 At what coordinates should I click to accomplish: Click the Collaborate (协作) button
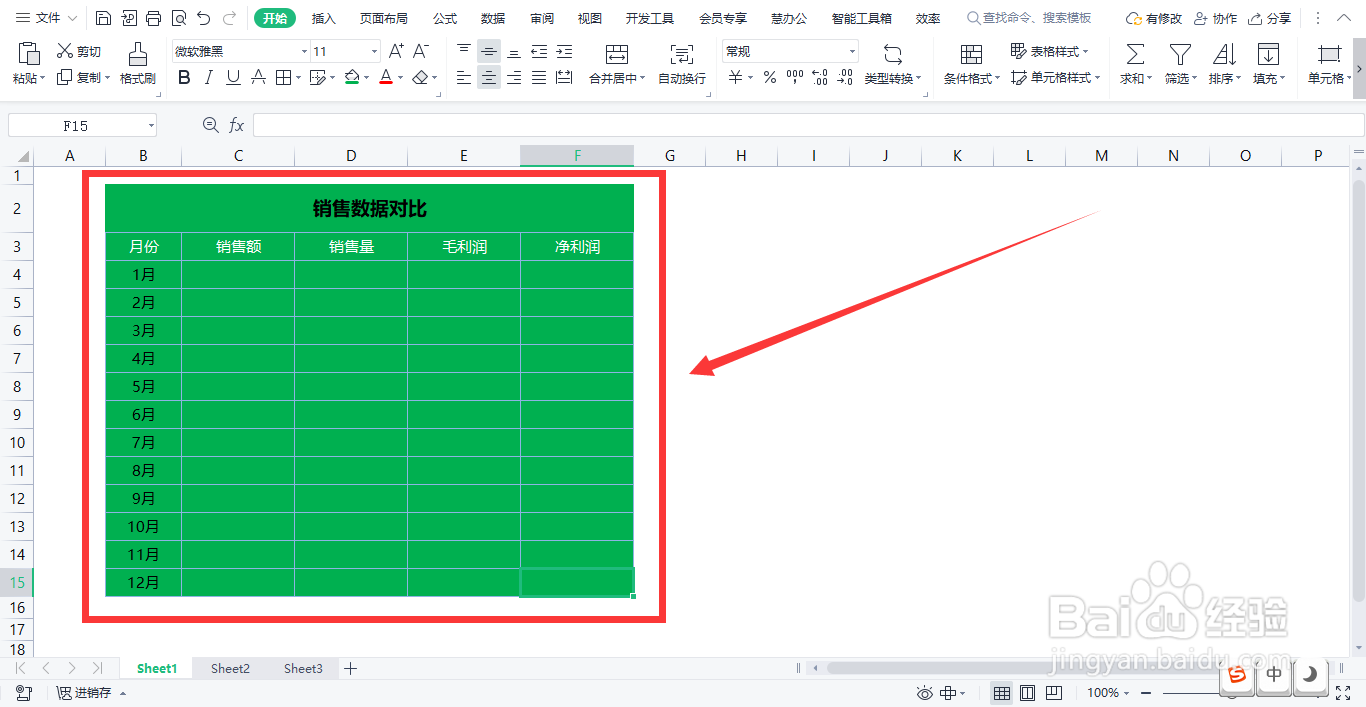pos(1215,18)
